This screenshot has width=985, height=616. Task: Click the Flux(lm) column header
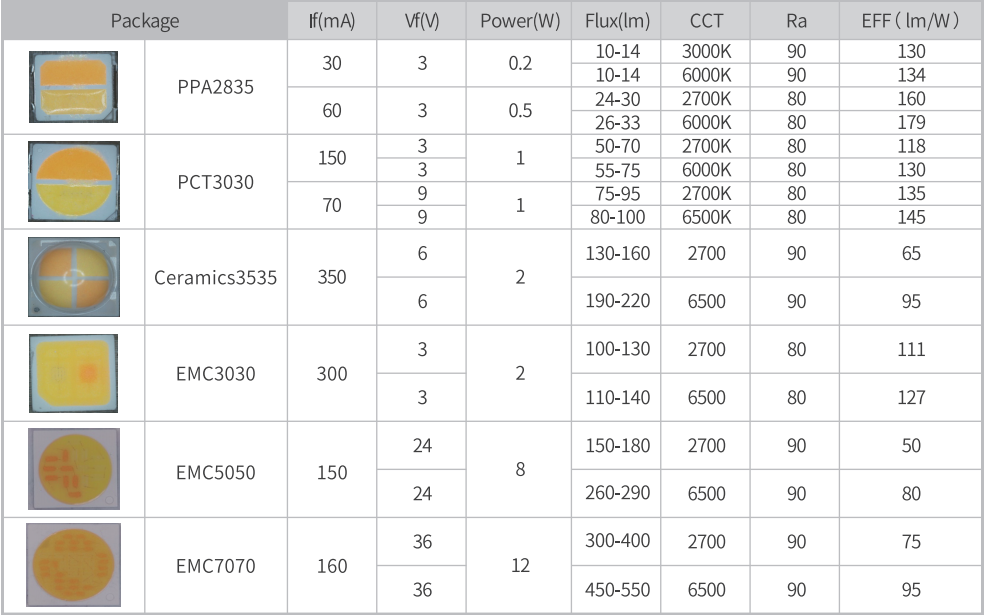point(617,20)
